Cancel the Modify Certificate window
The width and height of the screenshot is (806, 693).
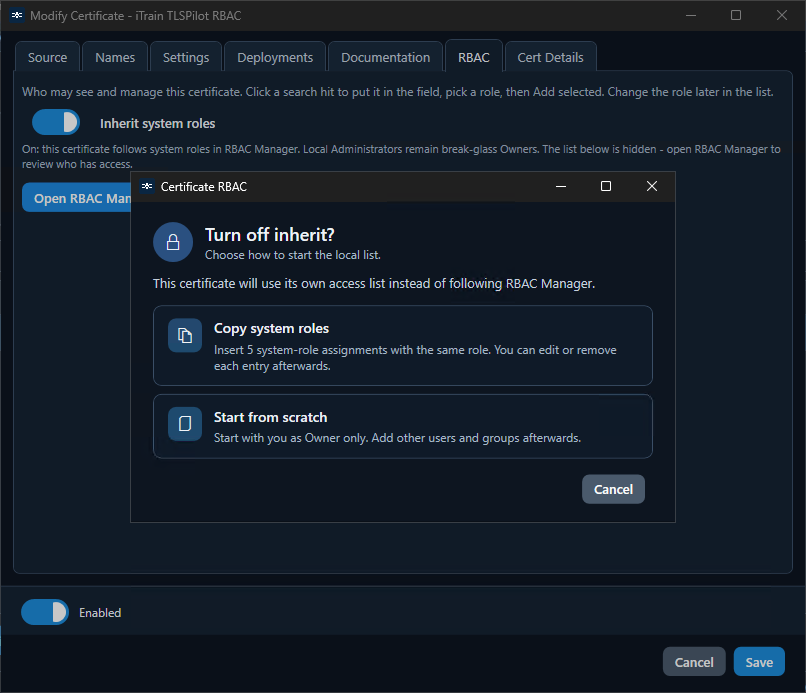pyautogui.click(x=694, y=662)
